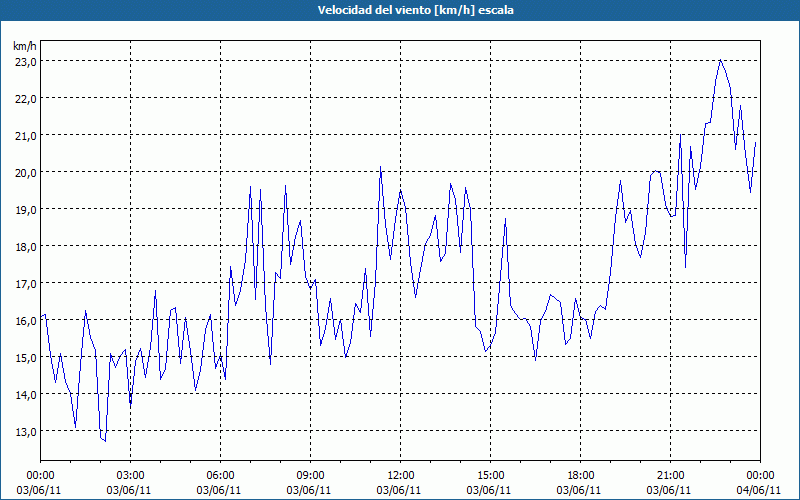The width and height of the screenshot is (800, 500).
Task: Click the "km/h" unit label on the axis
Action: coord(25,46)
